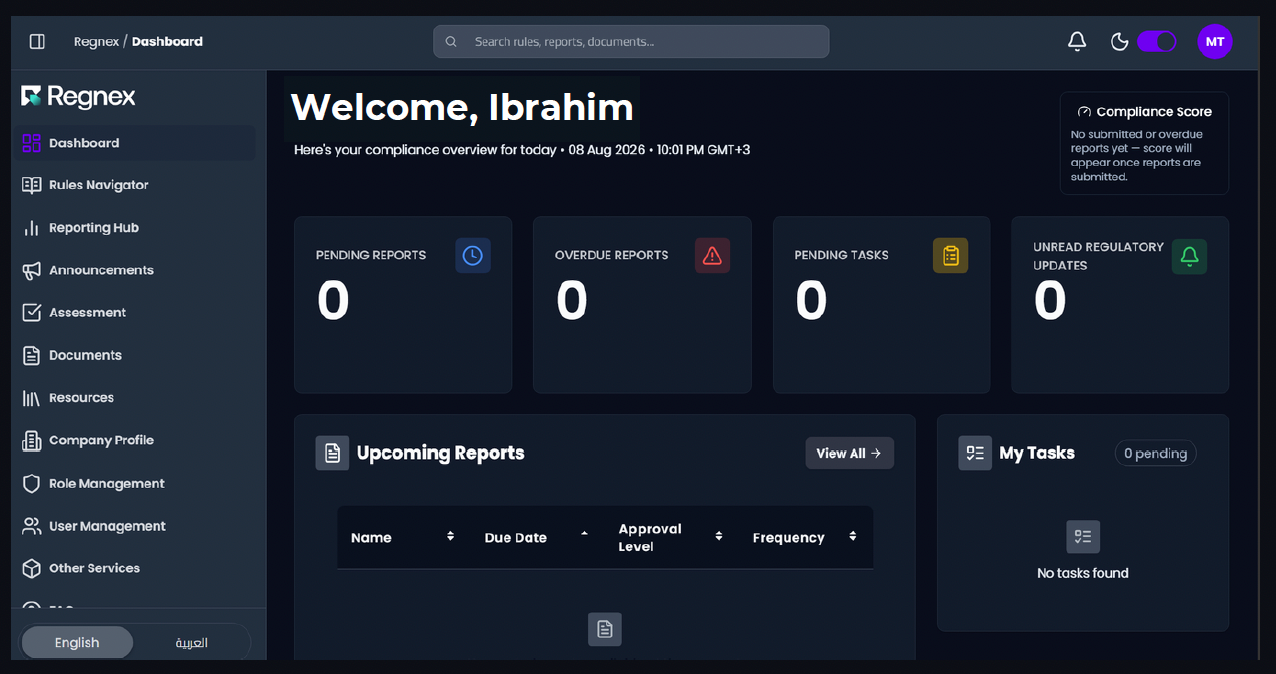
Task: Focus the search rules and reports field
Action: point(631,42)
